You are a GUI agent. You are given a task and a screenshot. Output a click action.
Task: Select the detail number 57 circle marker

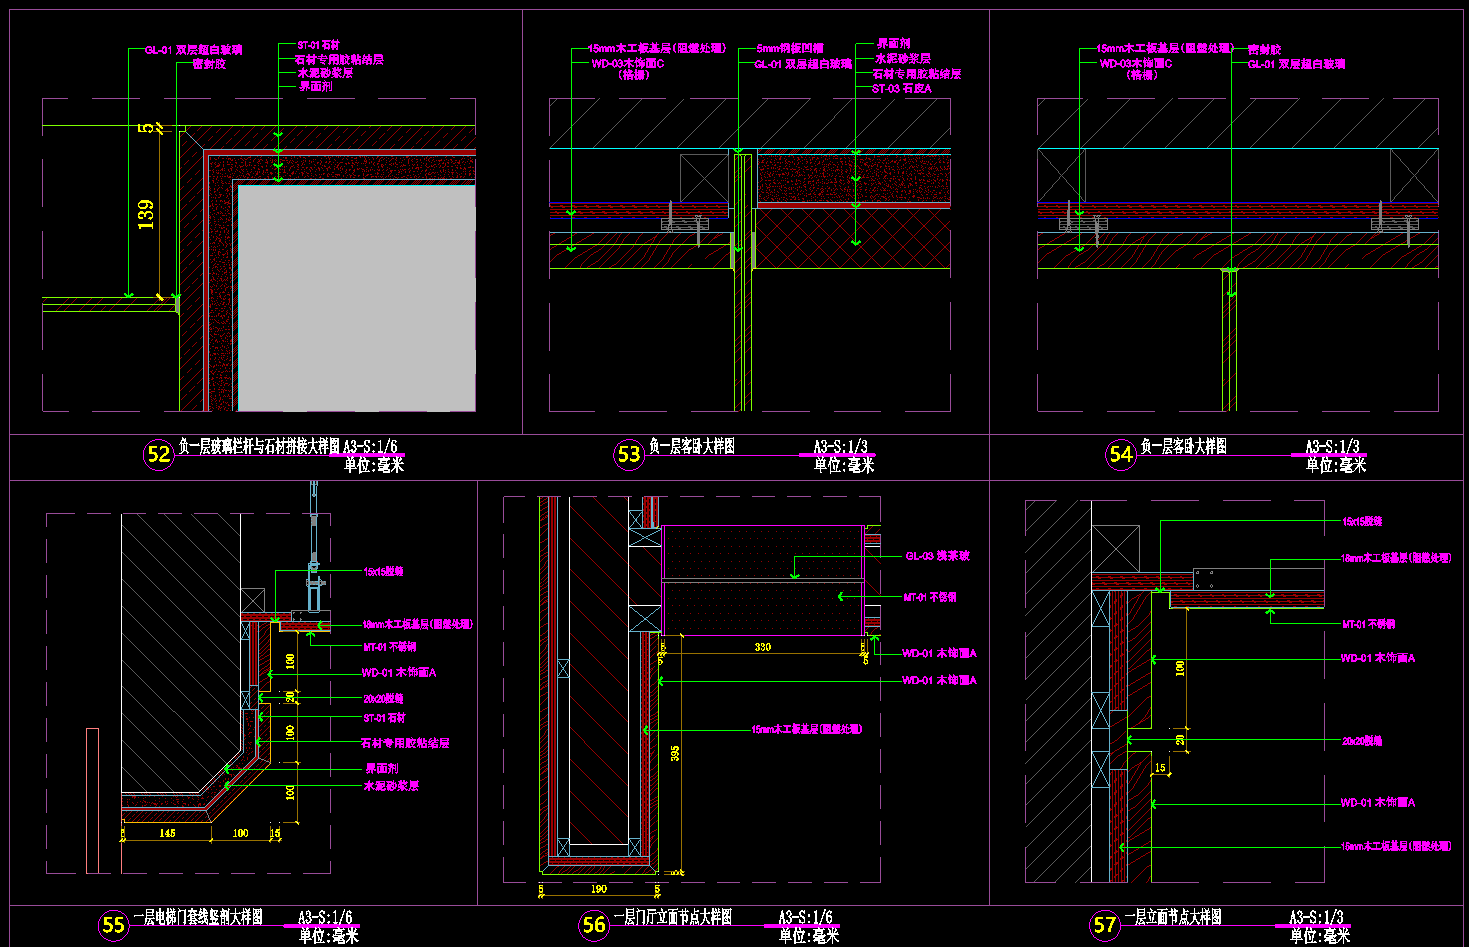pyautogui.click(x=1105, y=925)
